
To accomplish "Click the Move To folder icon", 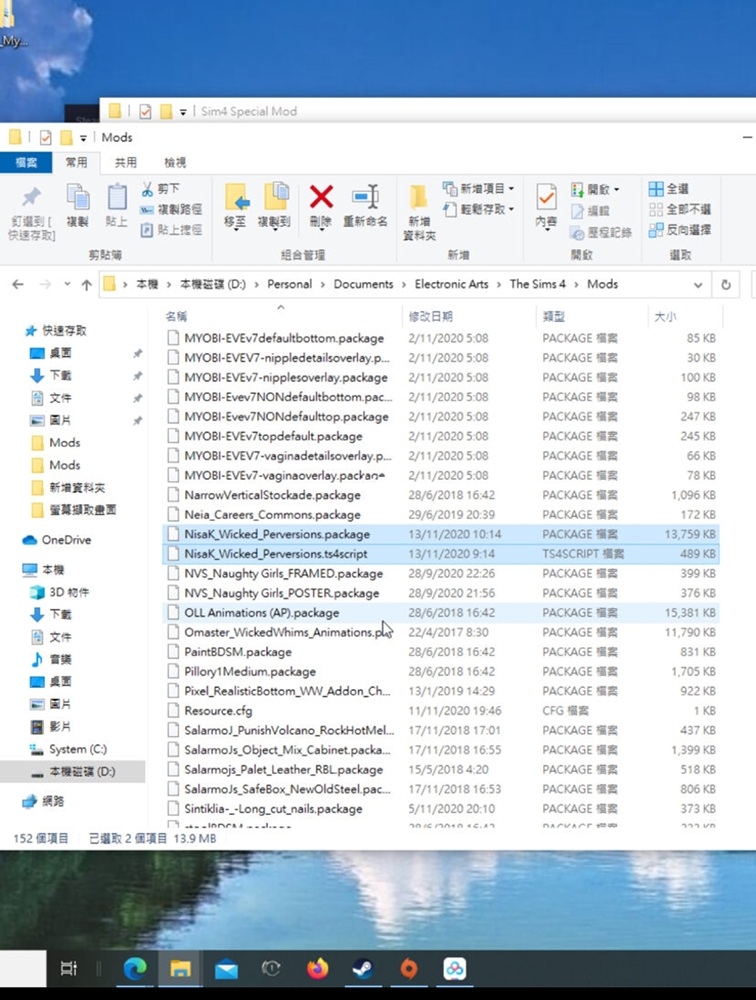I will 235,198.
